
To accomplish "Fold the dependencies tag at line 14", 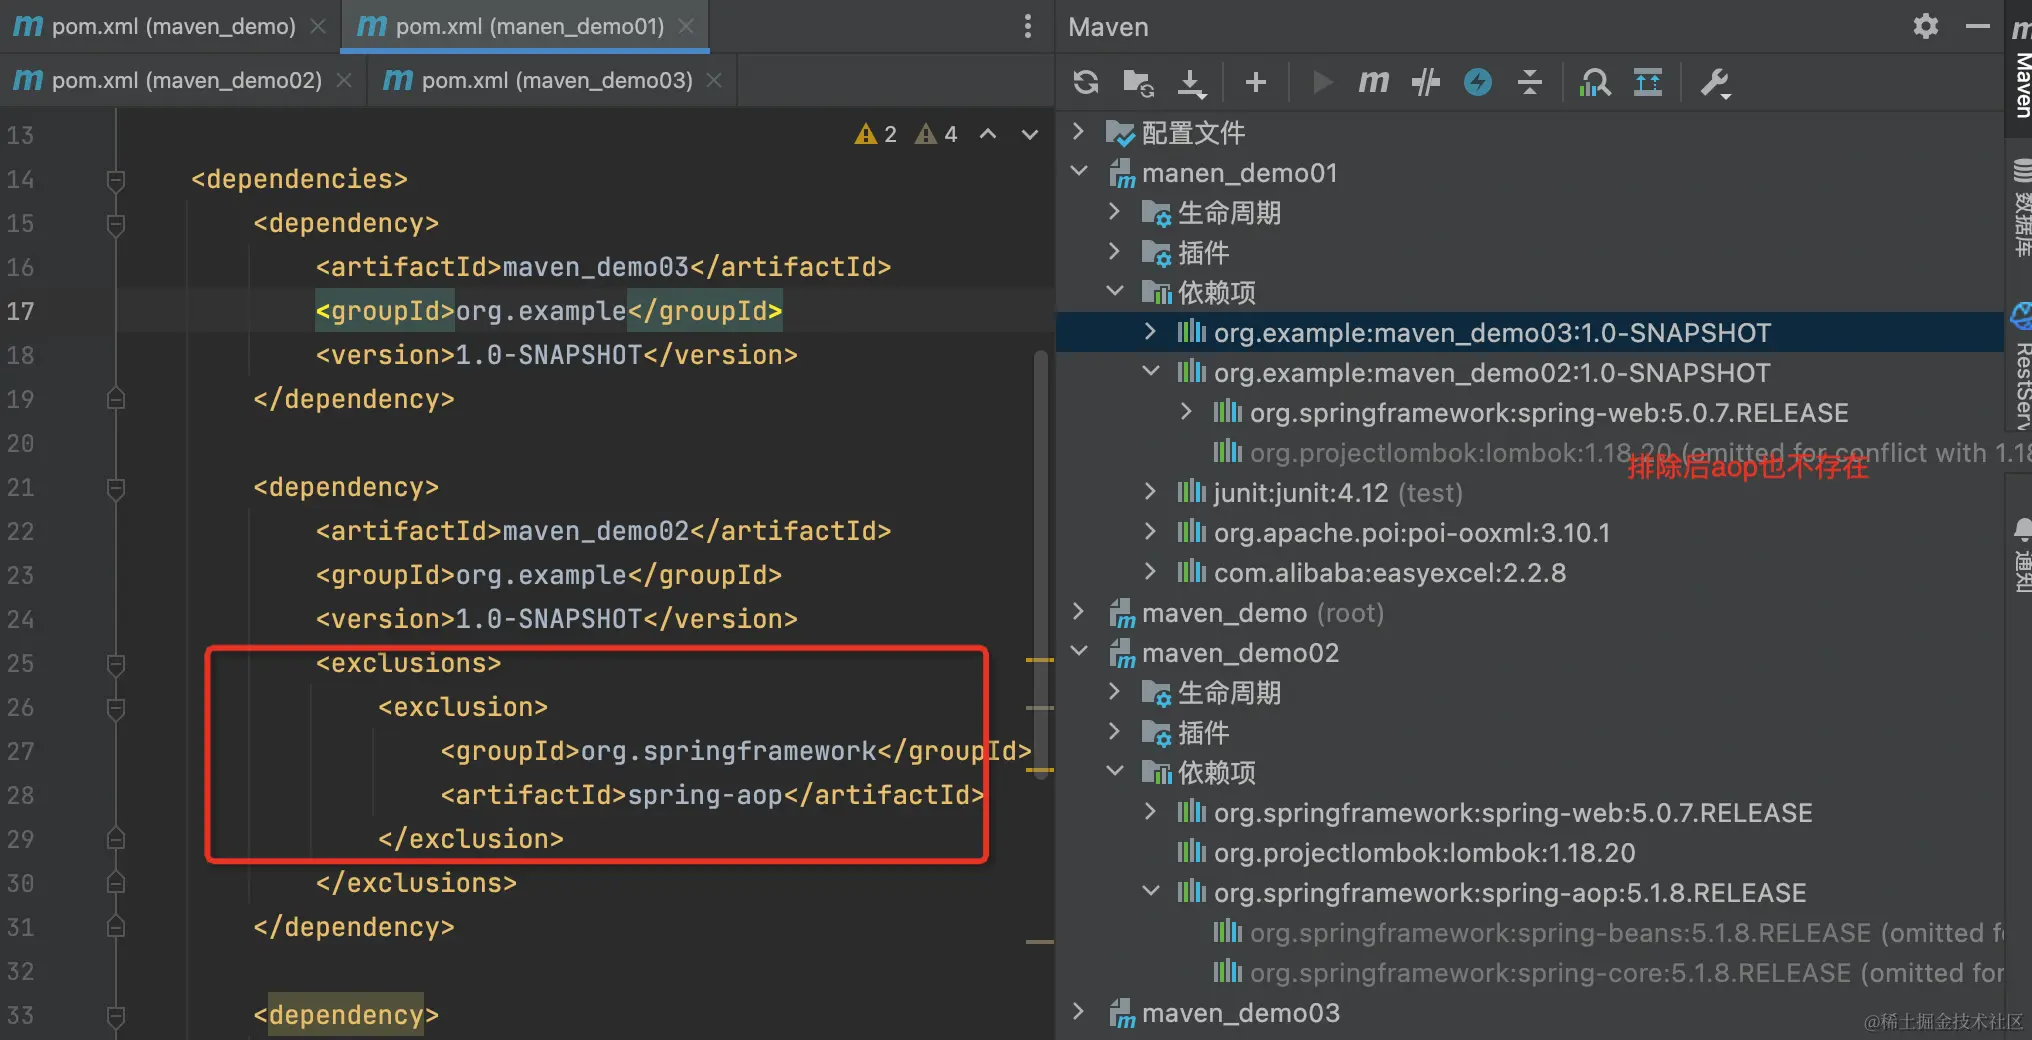I will [116, 180].
